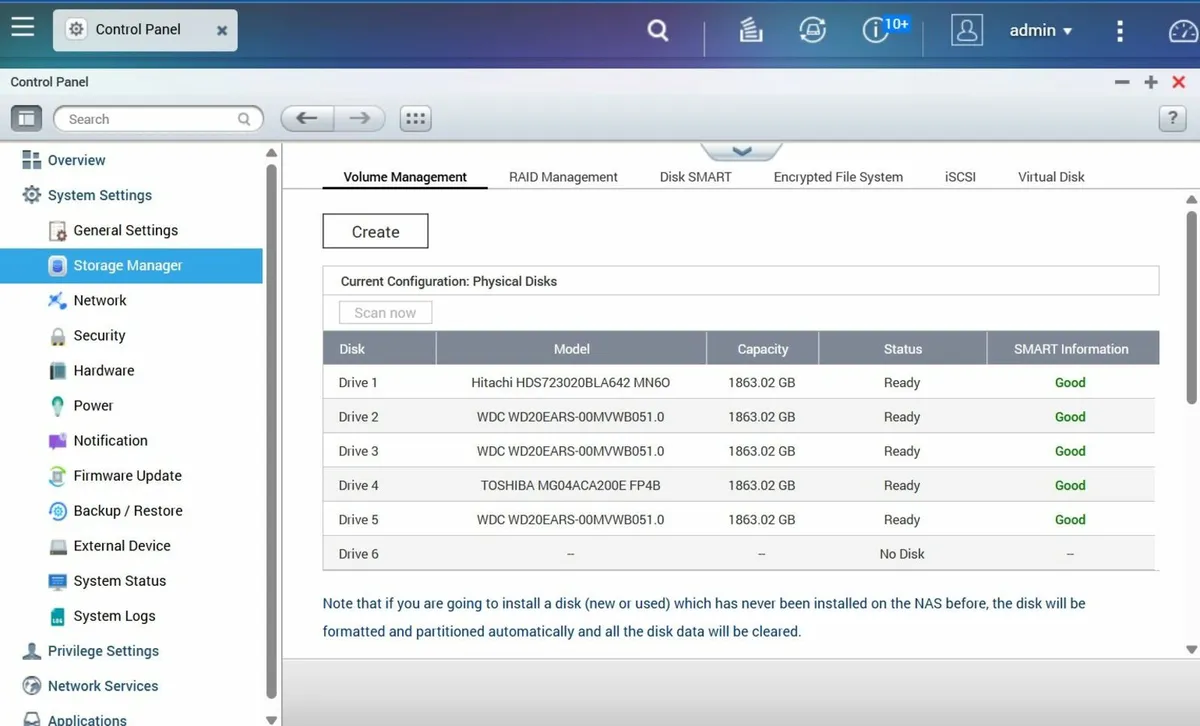Click the Model column header
The width and height of the screenshot is (1200, 726).
[x=571, y=349]
